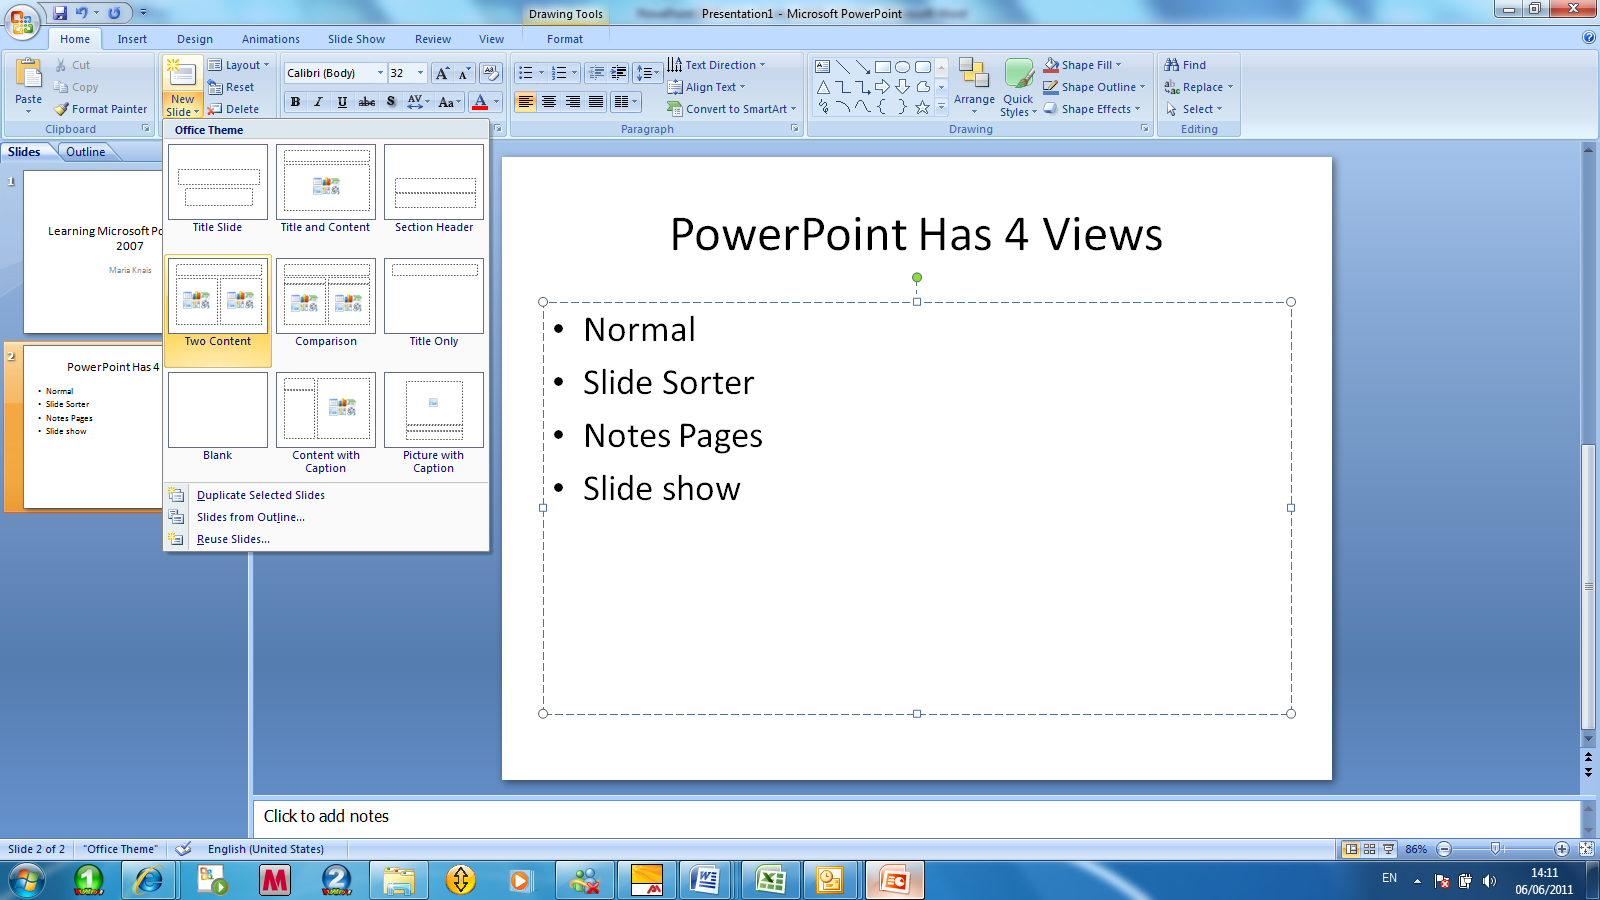Click the Find button
The width and height of the screenshot is (1600, 900).
pyautogui.click(x=1185, y=65)
